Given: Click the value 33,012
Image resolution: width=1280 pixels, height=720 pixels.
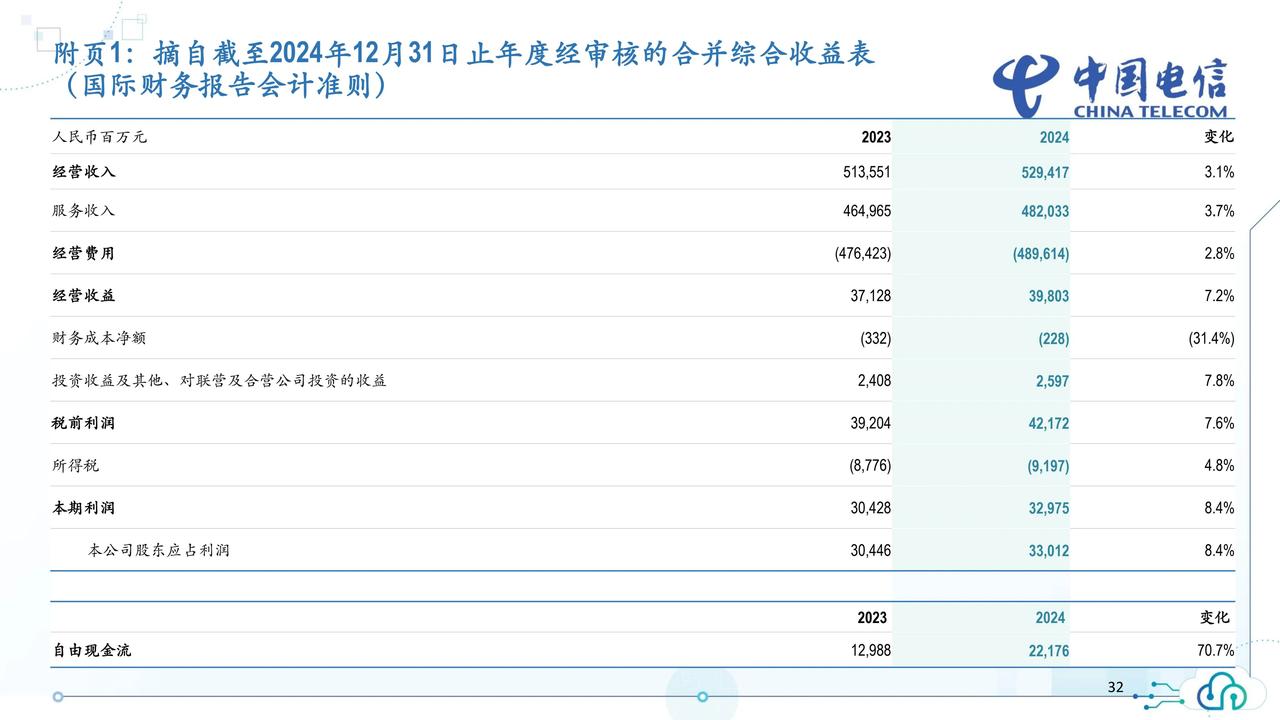Looking at the screenshot, I should pyautogui.click(x=1049, y=551).
